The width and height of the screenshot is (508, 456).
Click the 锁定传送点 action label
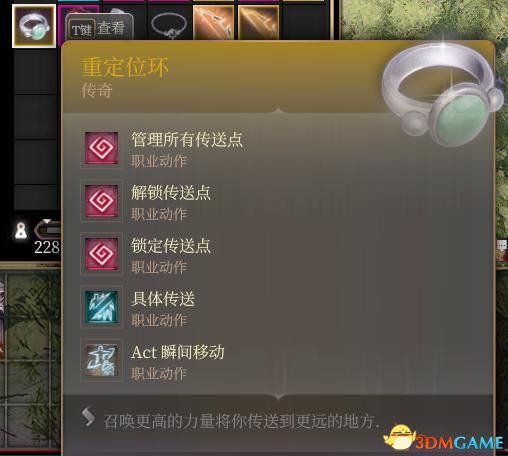pyautogui.click(x=171, y=246)
